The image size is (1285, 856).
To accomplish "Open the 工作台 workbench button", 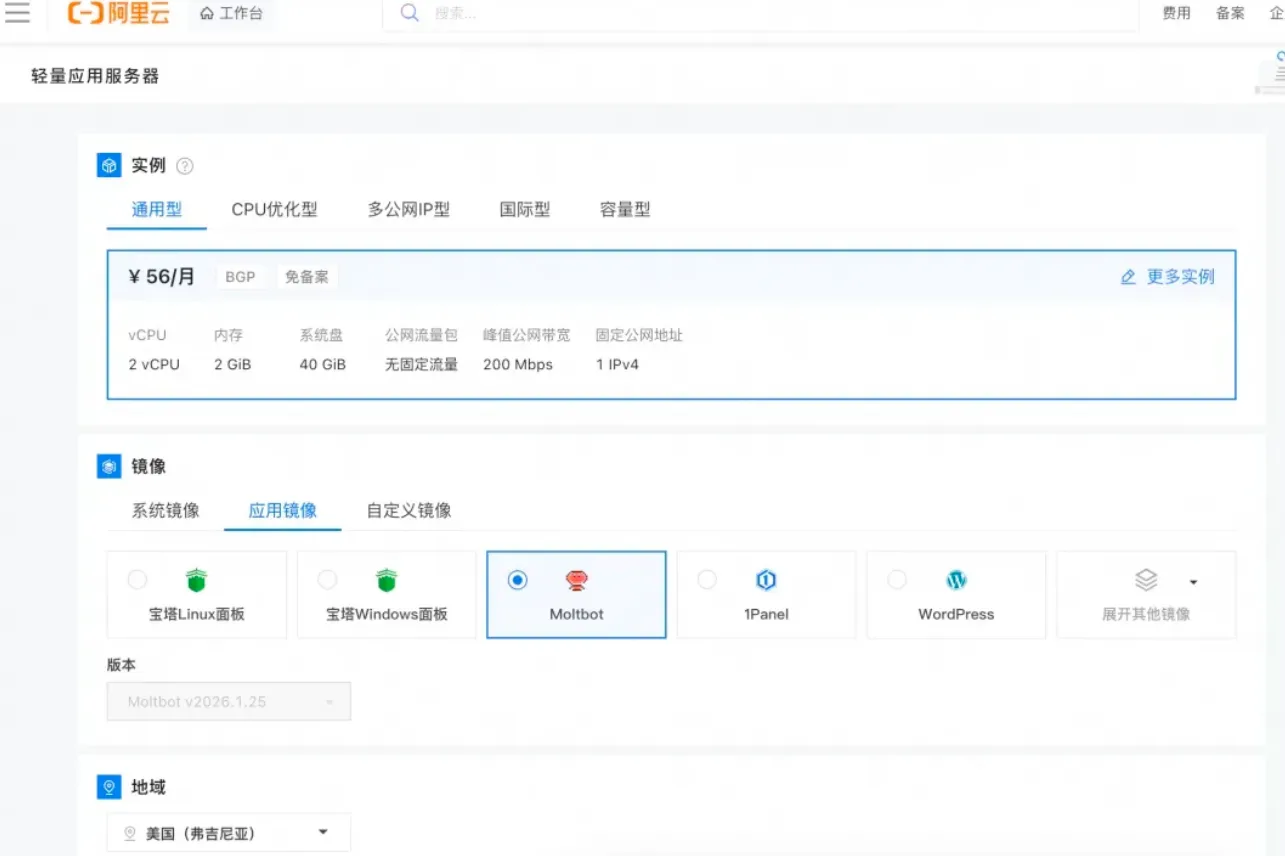I will pyautogui.click(x=232, y=14).
